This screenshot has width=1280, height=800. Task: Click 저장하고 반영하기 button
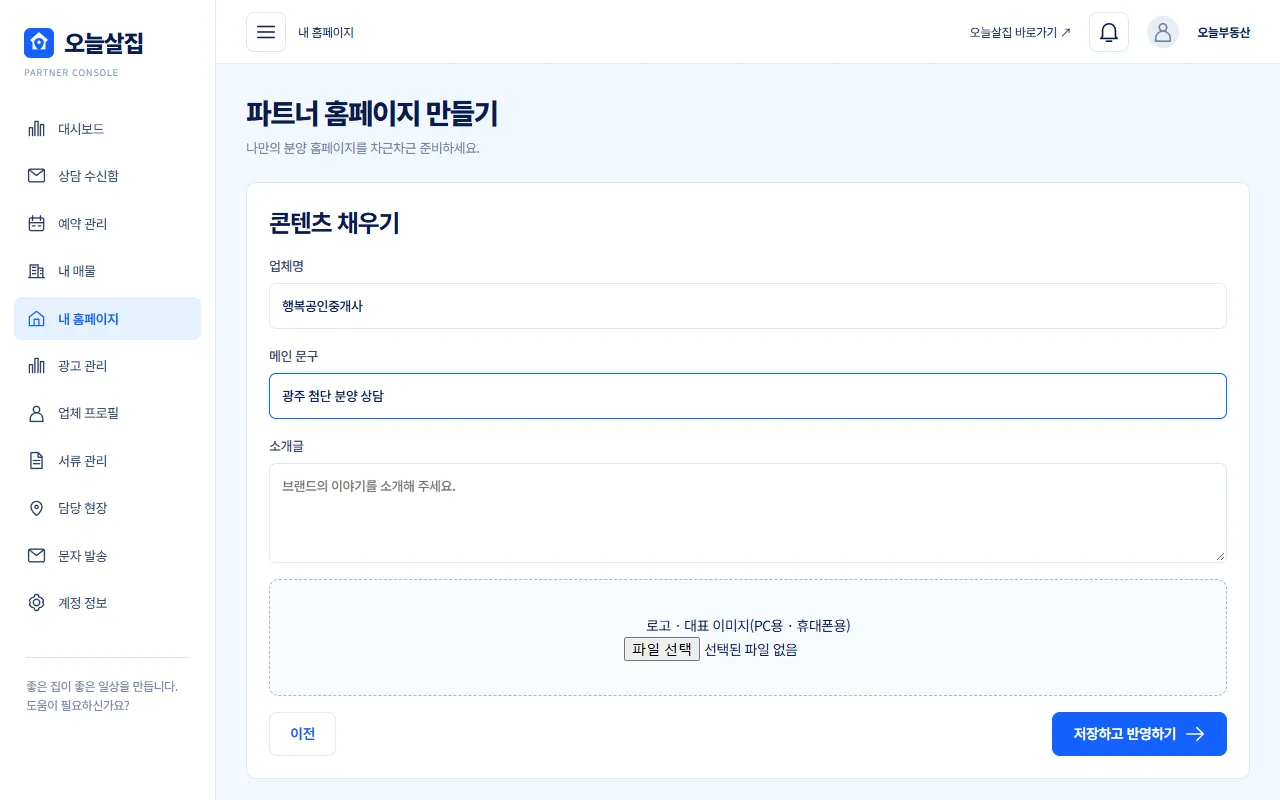point(1139,734)
